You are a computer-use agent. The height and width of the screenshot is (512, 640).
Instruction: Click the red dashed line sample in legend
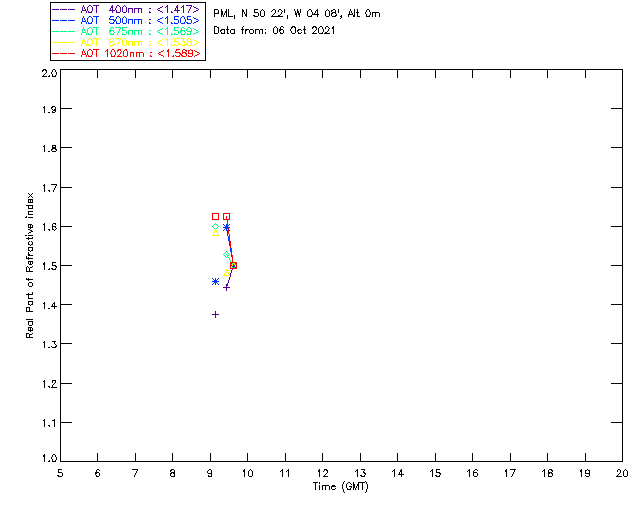click(64, 53)
